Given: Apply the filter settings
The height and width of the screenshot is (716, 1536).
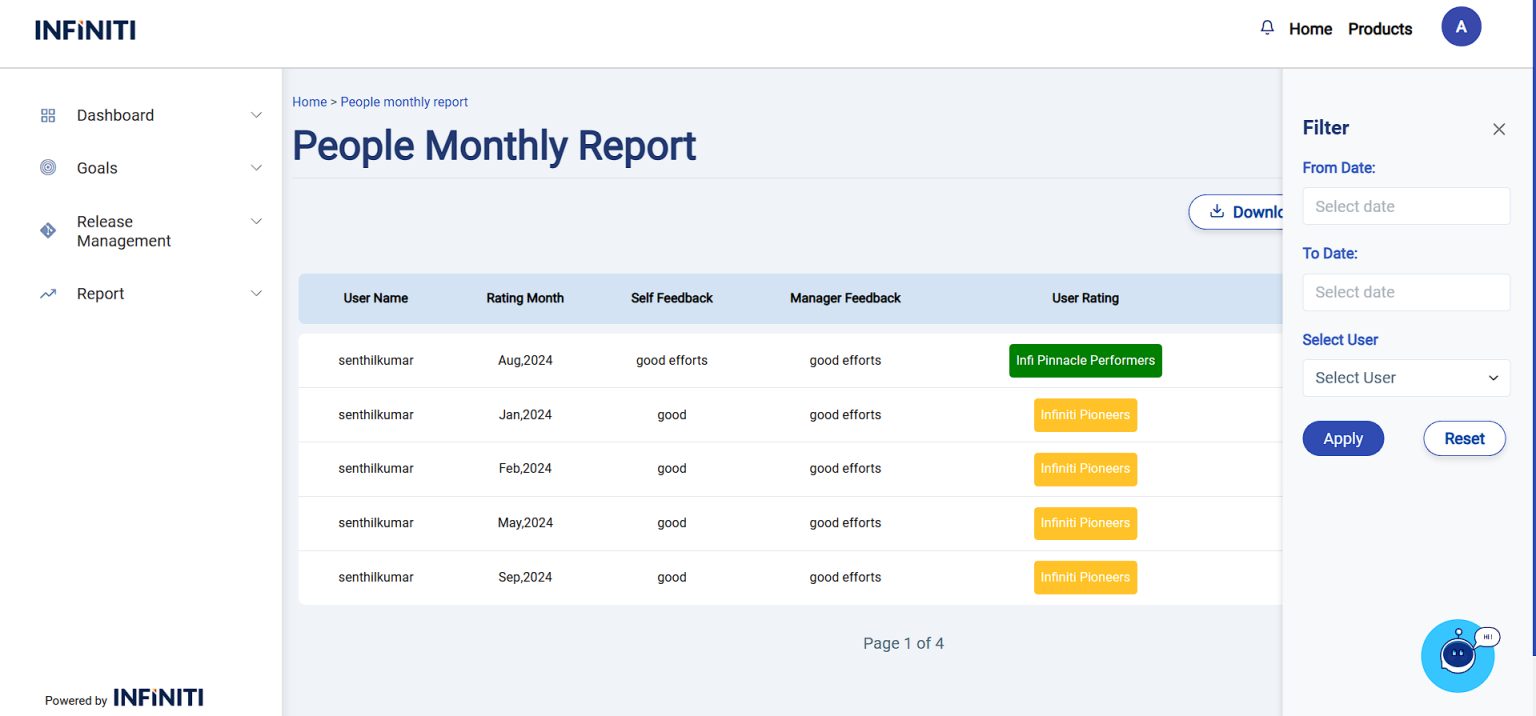Looking at the screenshot, I should coord(1342,438).
